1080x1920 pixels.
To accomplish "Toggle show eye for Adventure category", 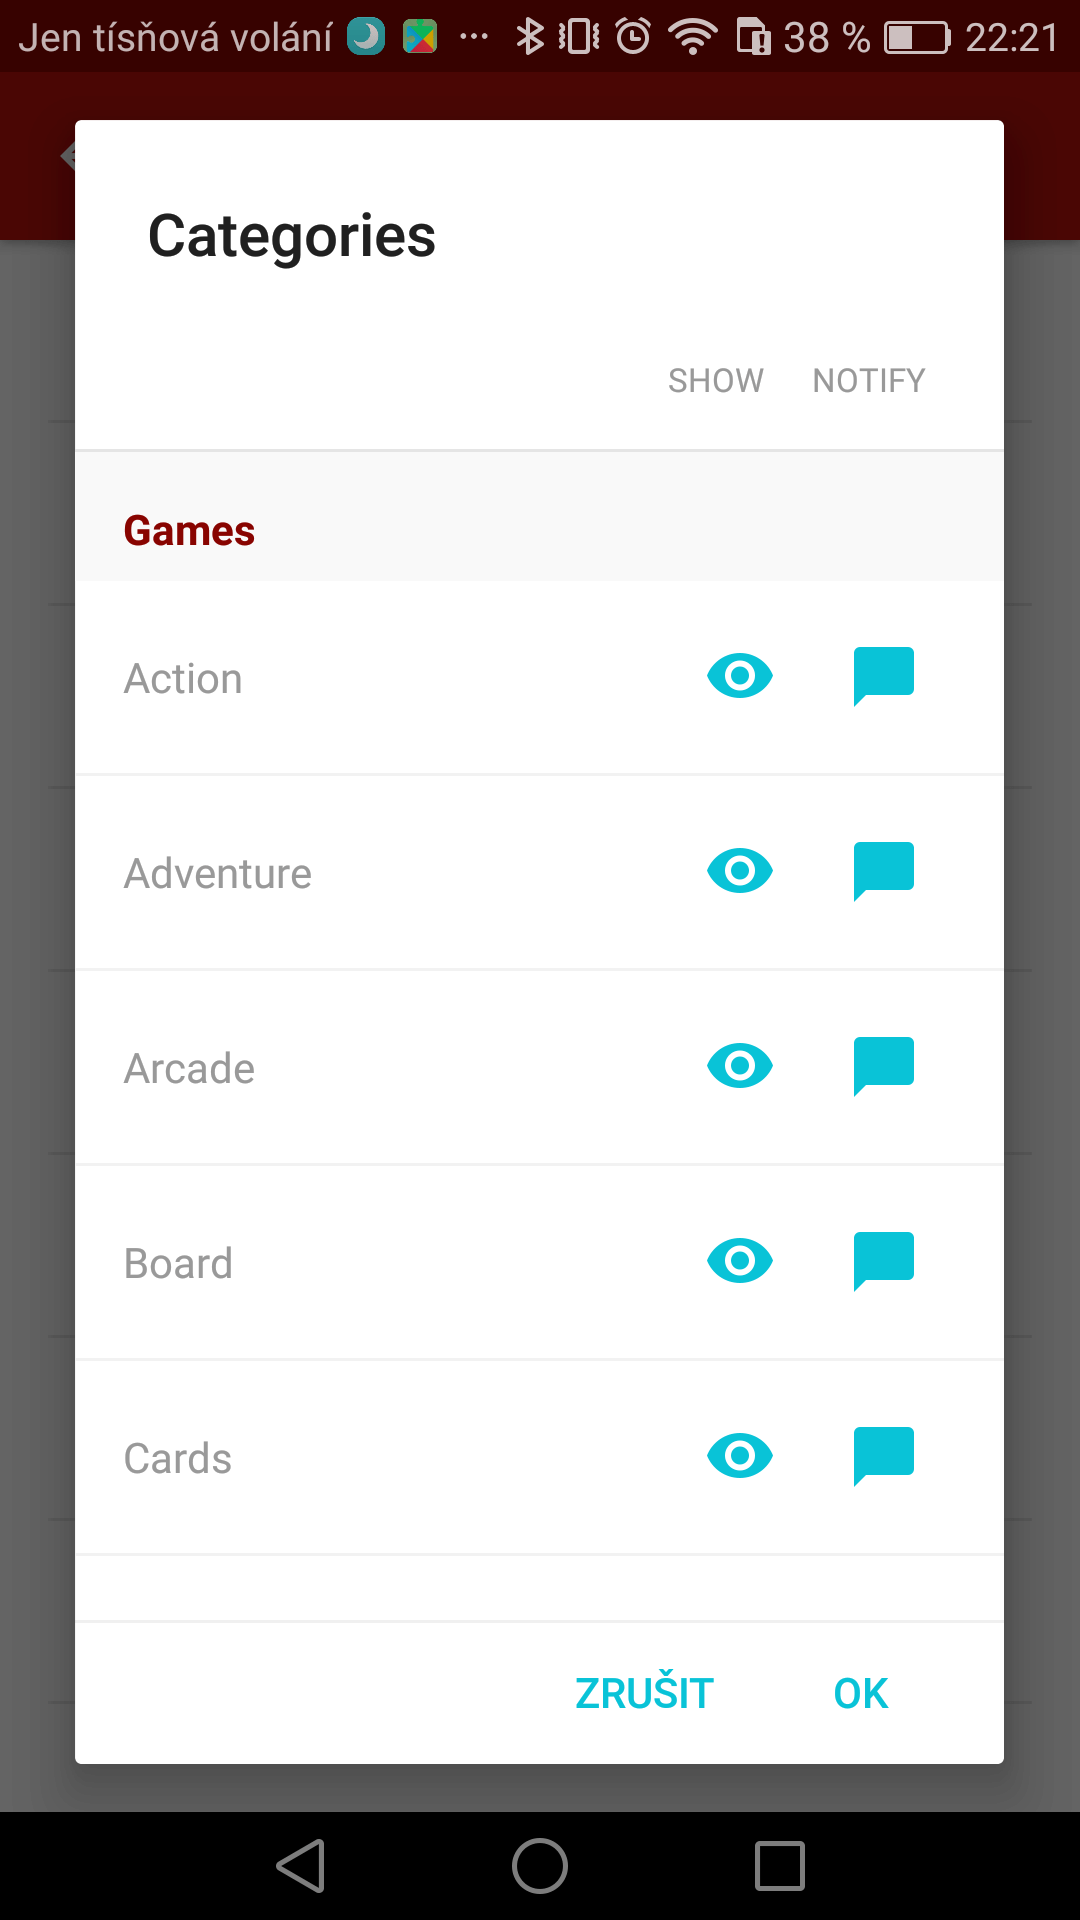I will point(739,872).
